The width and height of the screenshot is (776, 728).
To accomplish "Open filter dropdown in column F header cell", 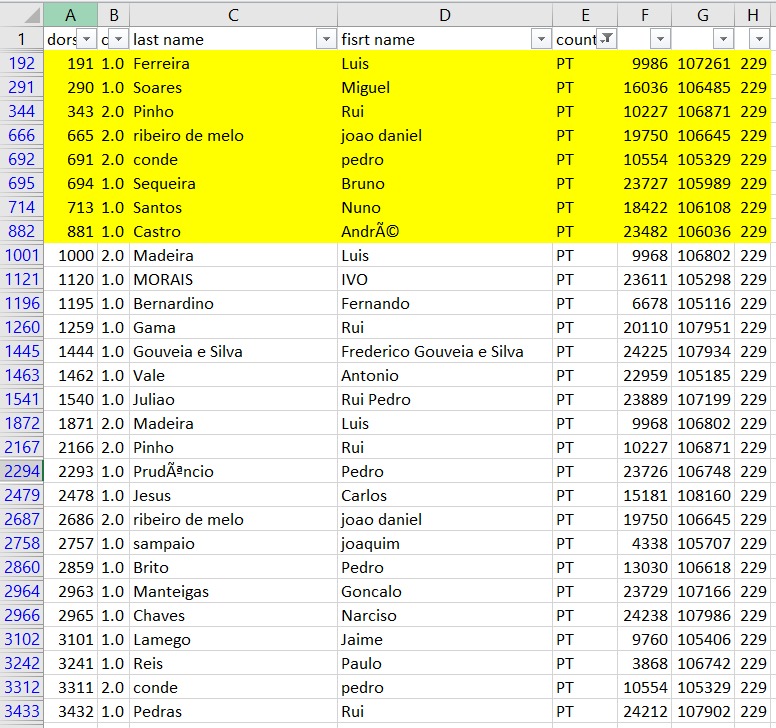I will [660, 39].
